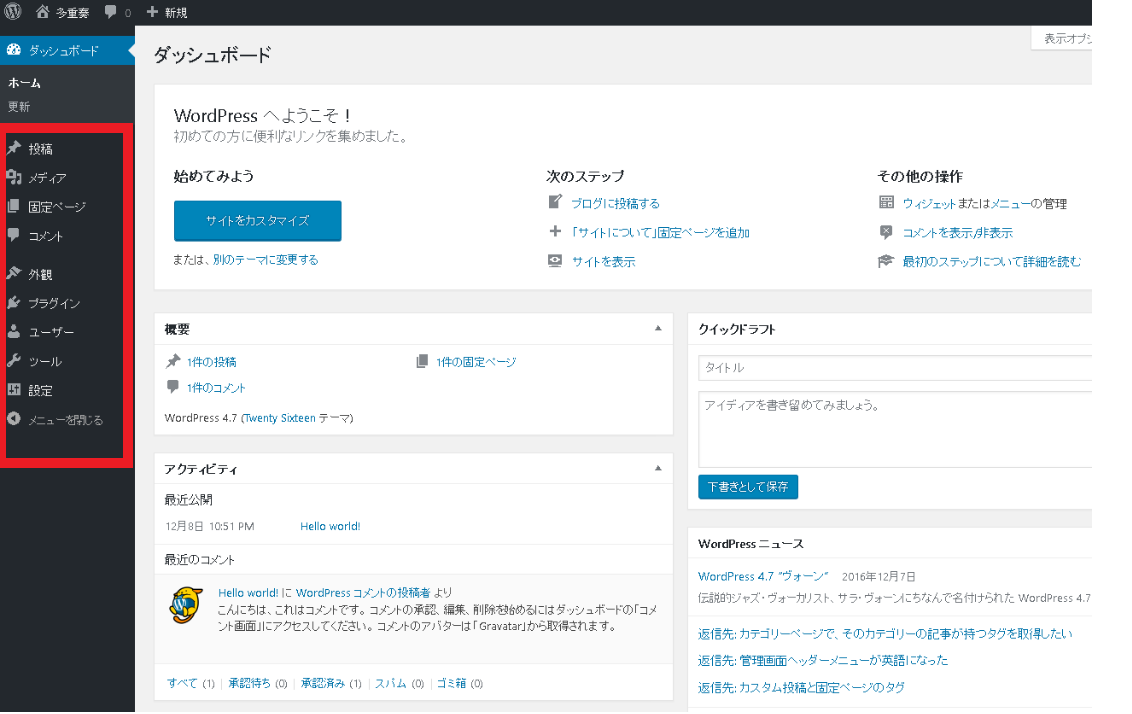This screenshot has width=1132, height=714.
Task: Click the comment toggle icon under その他の操作
Action: pyautogui.click(x=886, y=232)
